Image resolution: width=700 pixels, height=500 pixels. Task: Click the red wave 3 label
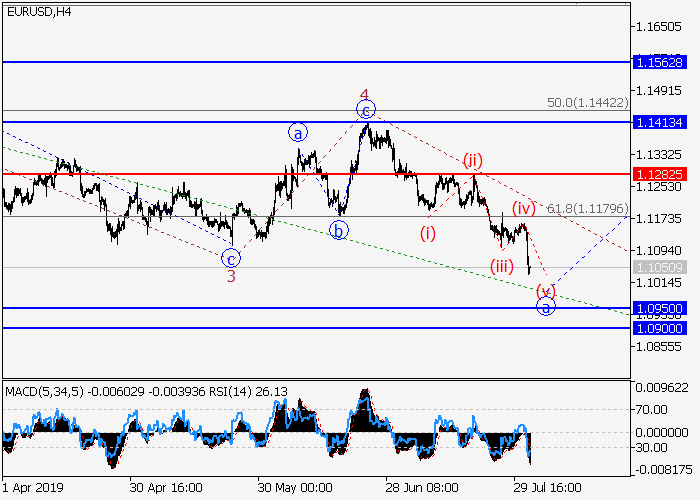[x=231, y=276]
